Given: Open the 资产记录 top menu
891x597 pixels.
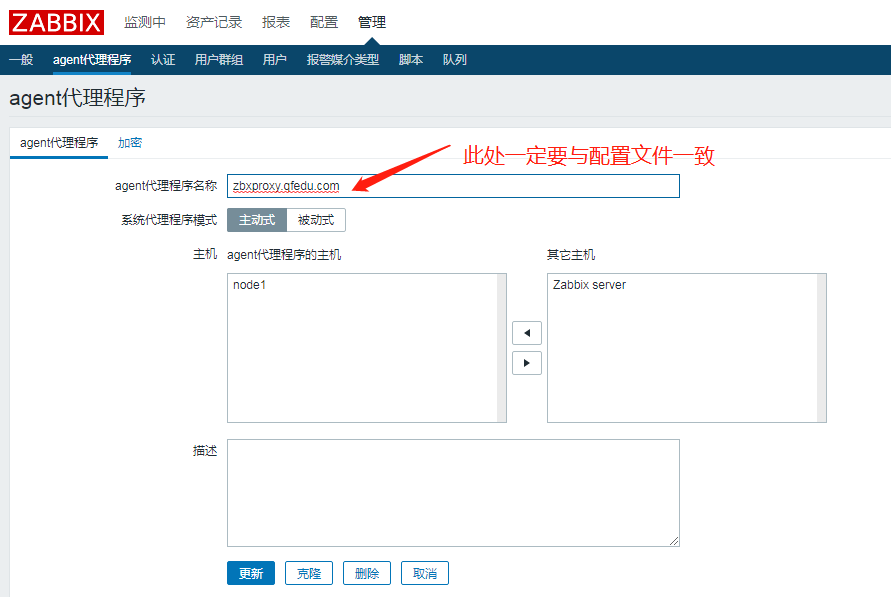Looking at the screenshot, I should coord(214,22).
